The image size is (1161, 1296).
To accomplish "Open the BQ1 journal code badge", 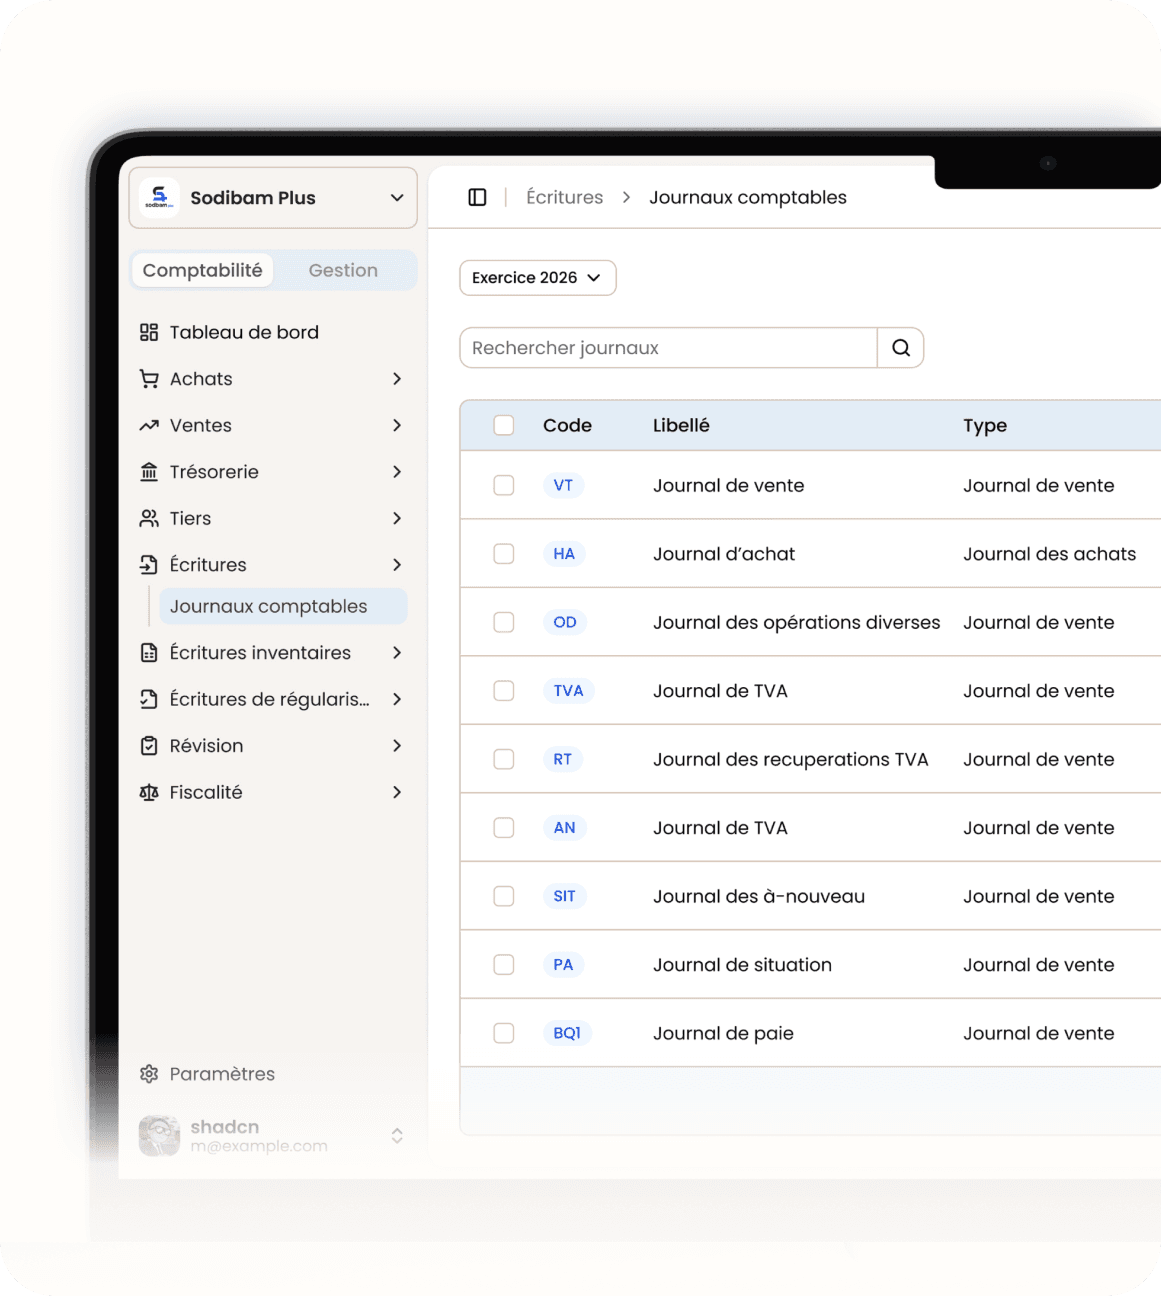I will (x=567, y=1033).
